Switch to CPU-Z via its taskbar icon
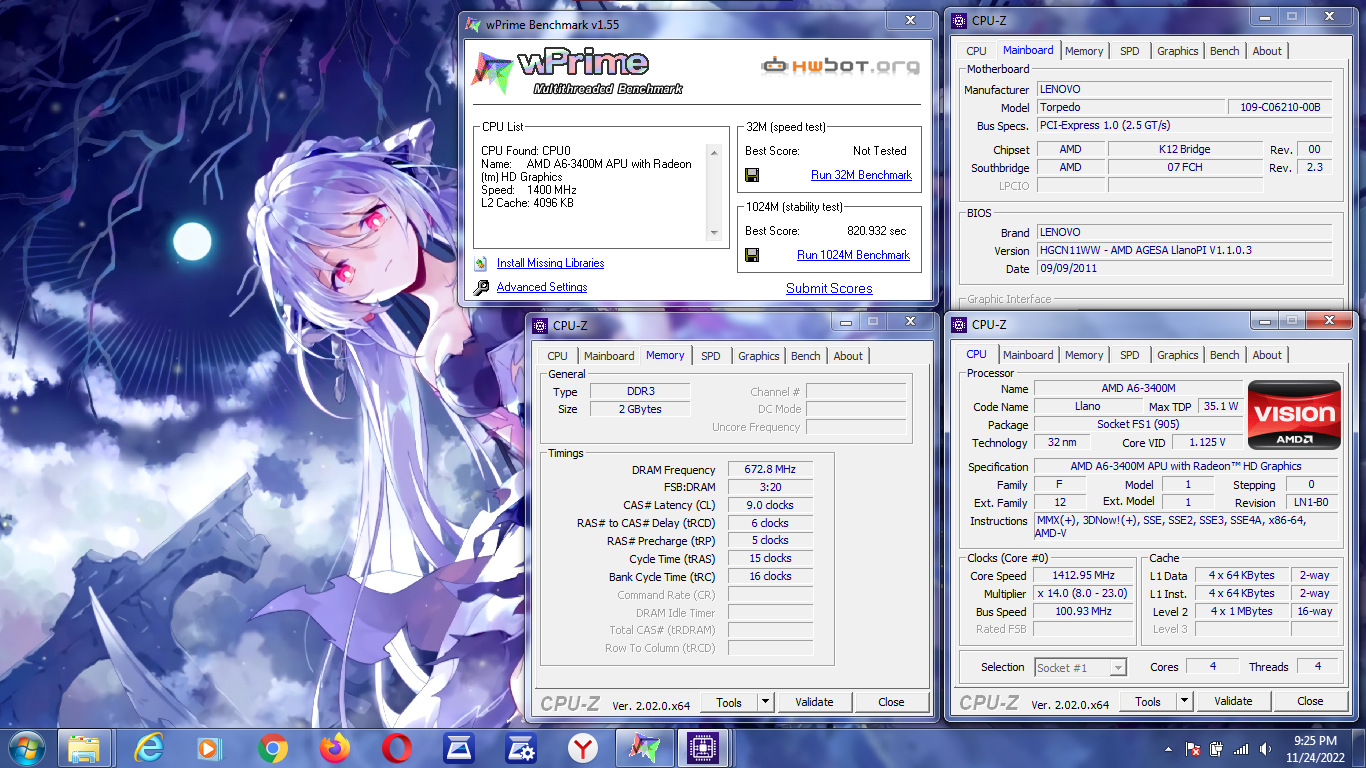 pyautogui.click(x=704, y=747)
